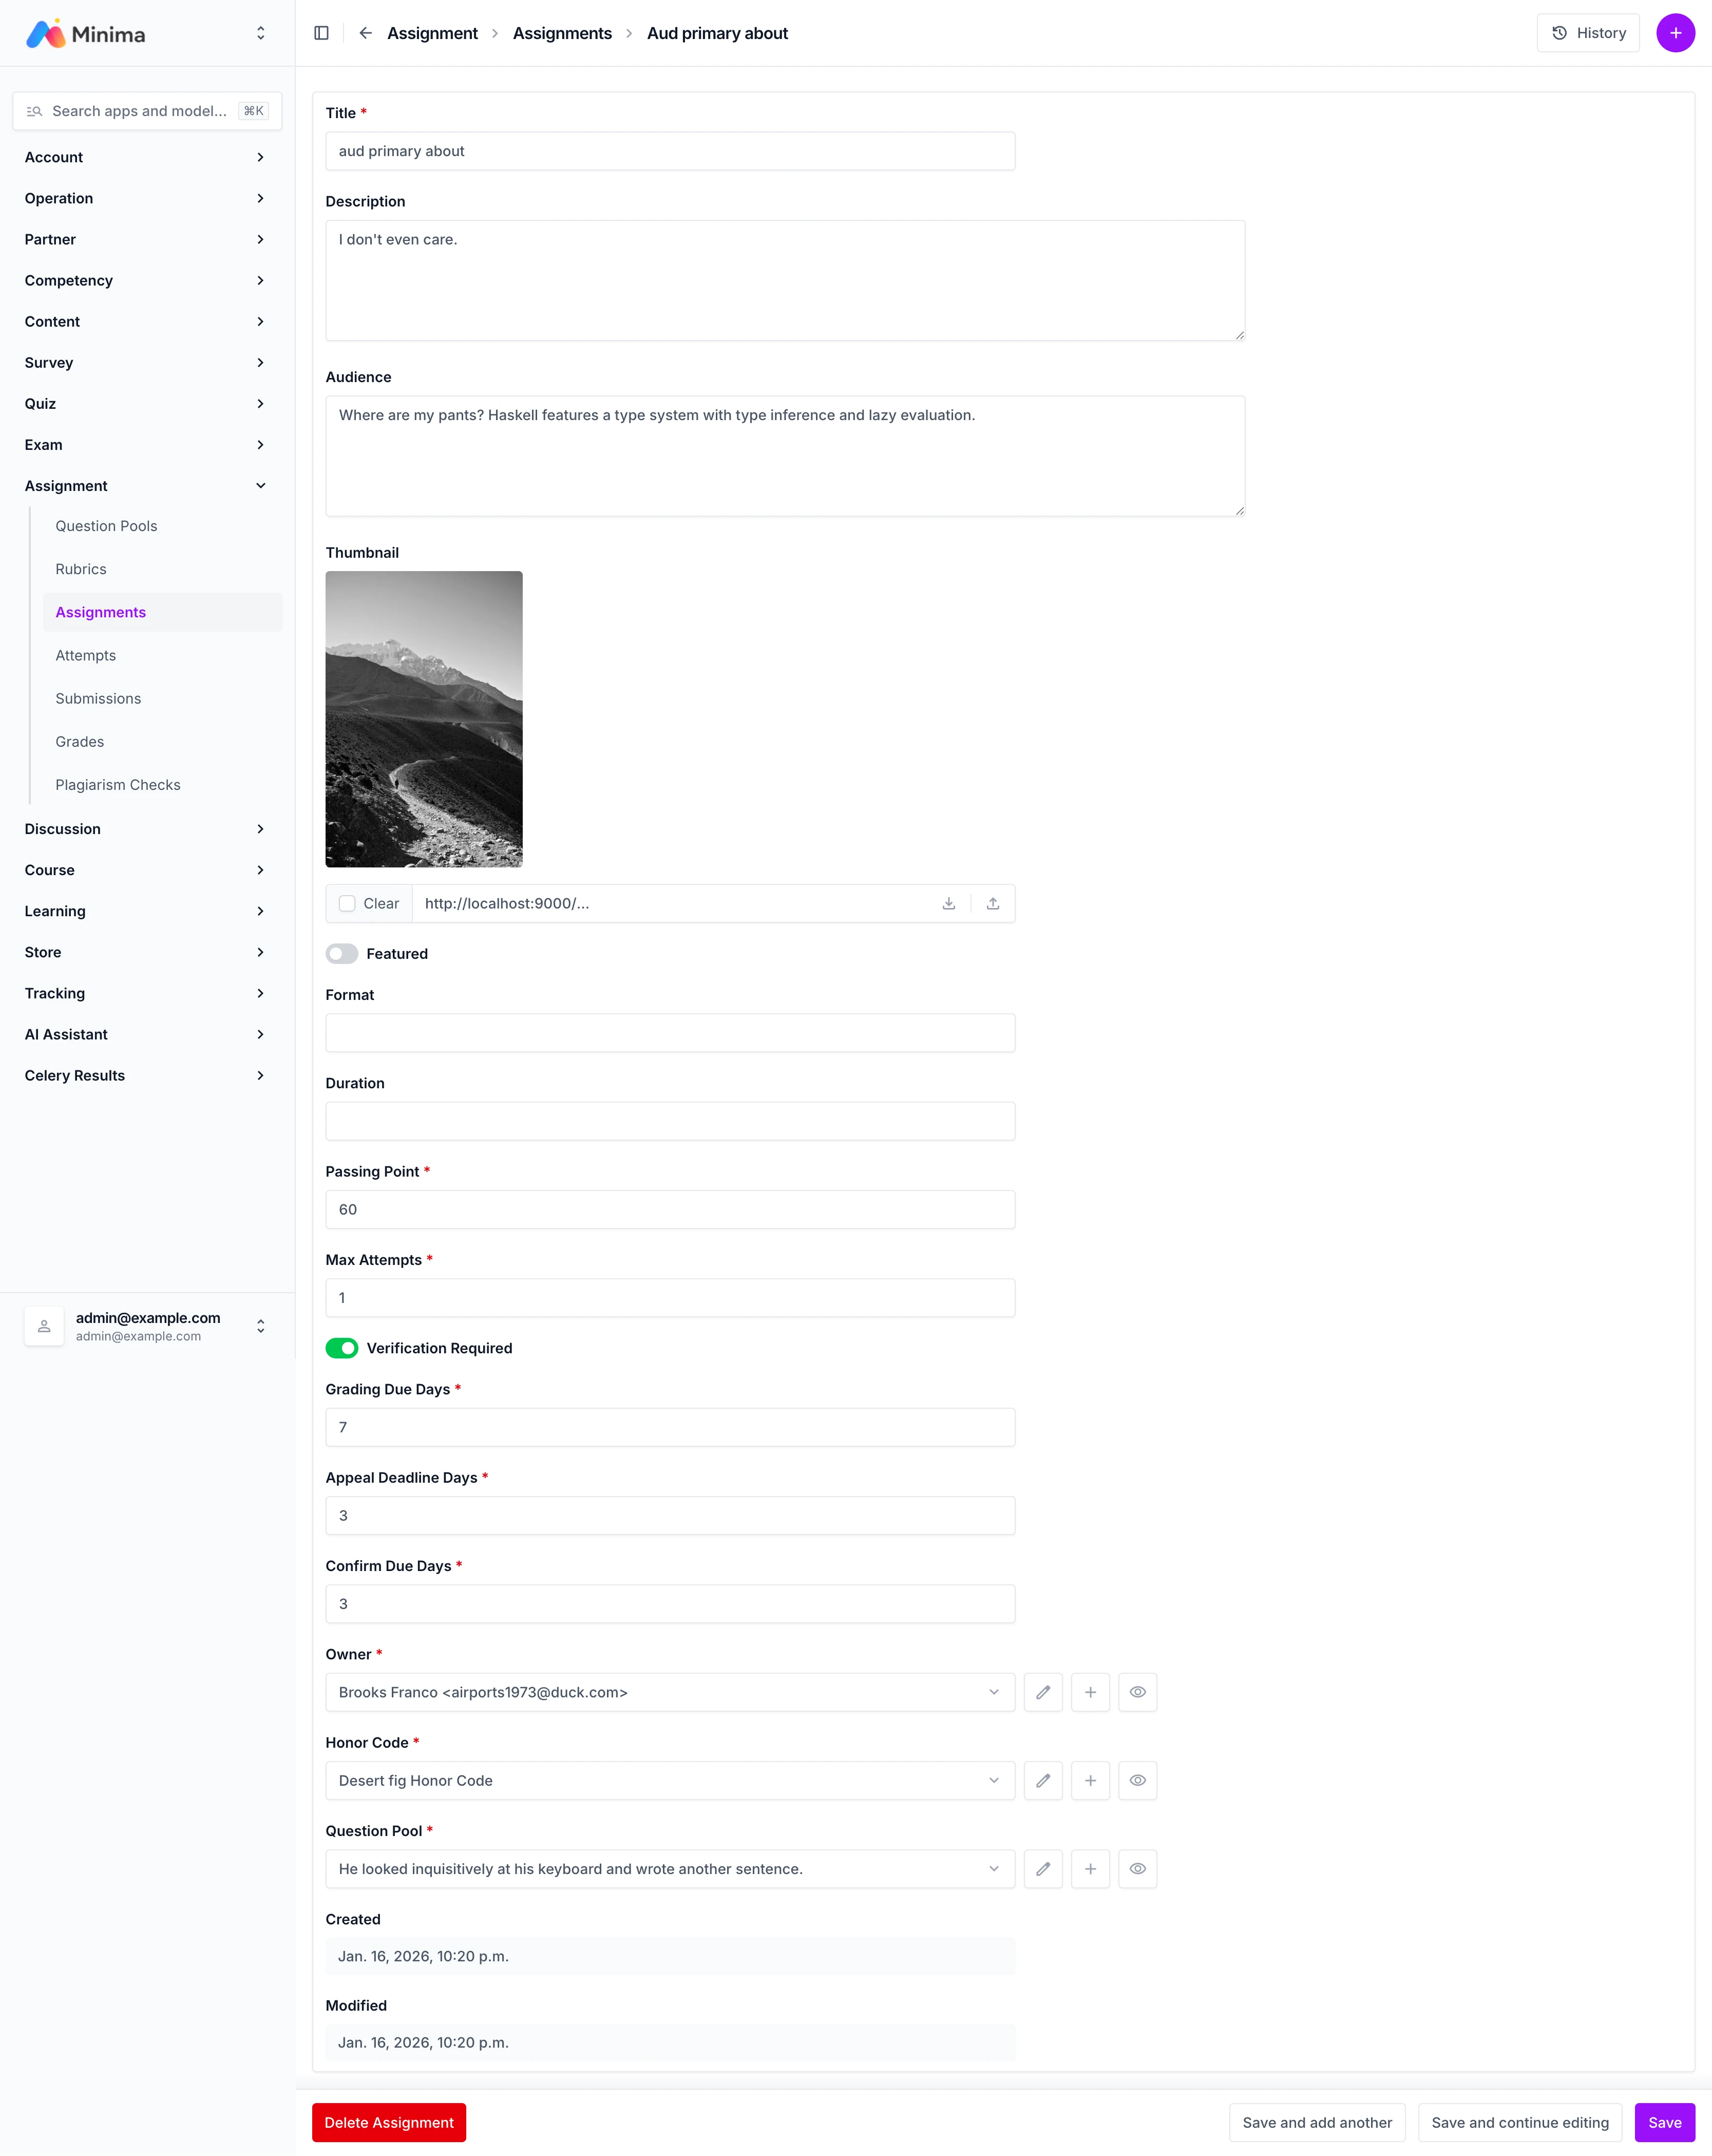Click the purple plus add button
Screen dimensions: 1712x2156
pos(1675,33)
